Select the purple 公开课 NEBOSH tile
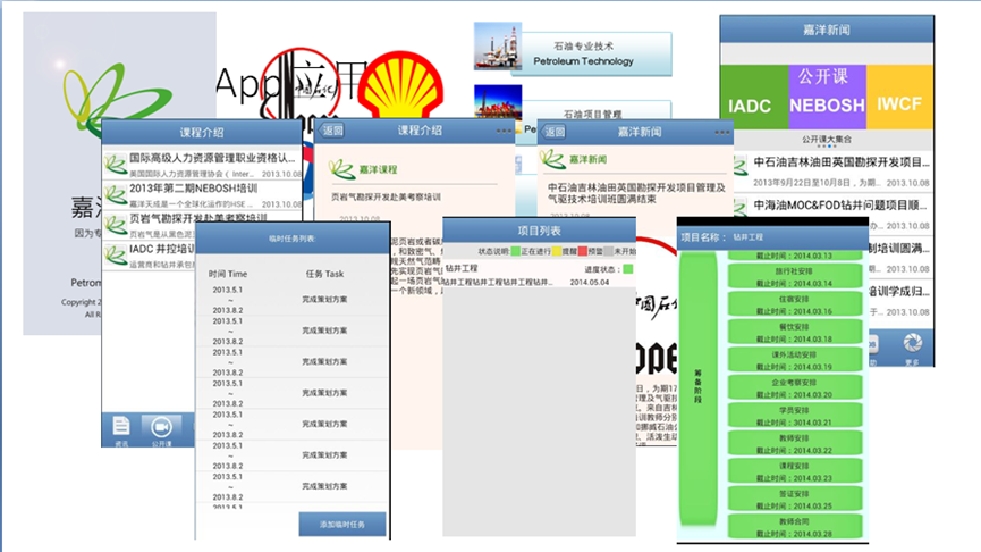 [x=826, y=97]
